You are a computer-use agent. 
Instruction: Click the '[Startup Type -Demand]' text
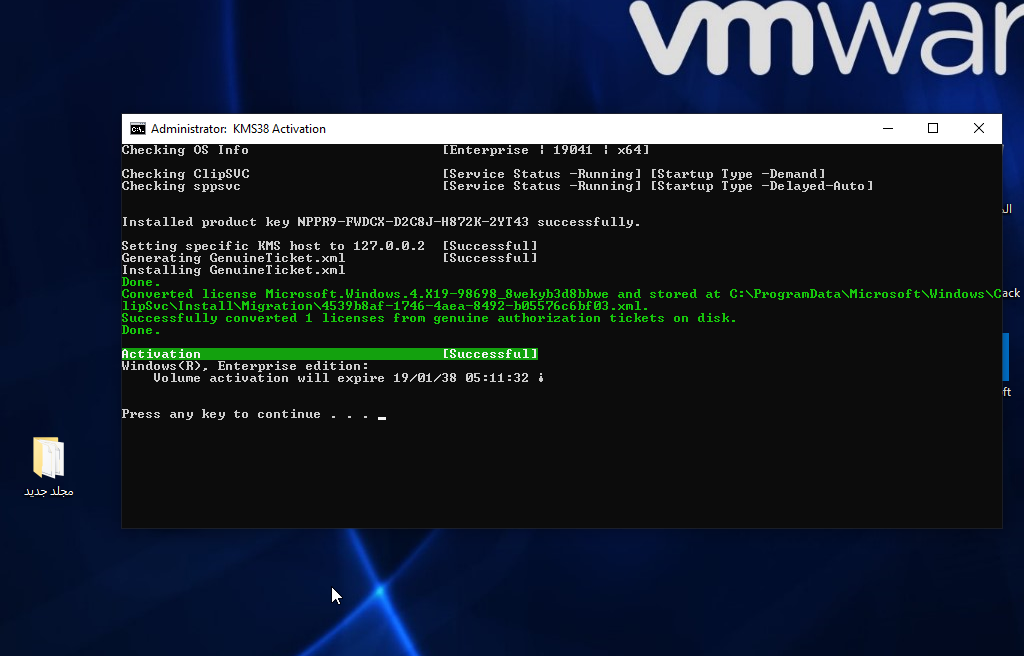[x=738, y=174]
